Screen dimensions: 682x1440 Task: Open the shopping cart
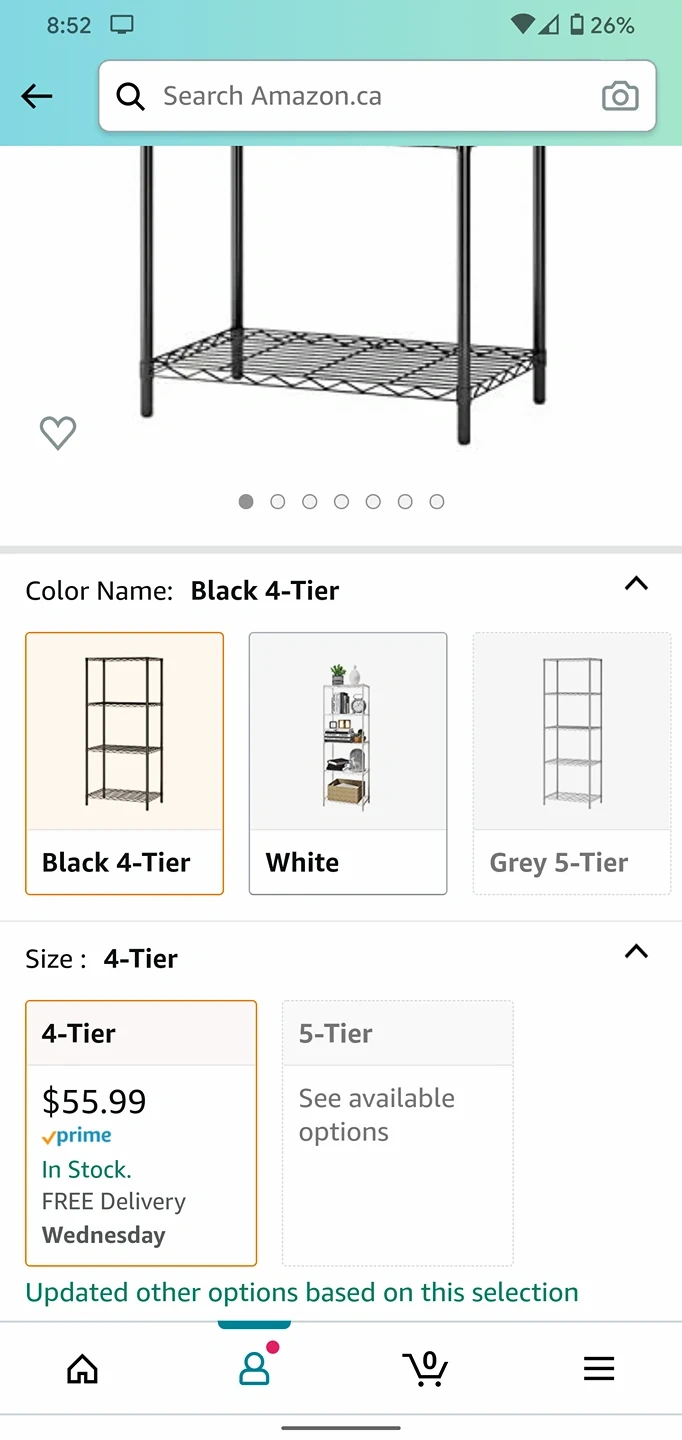point(426,1368)
